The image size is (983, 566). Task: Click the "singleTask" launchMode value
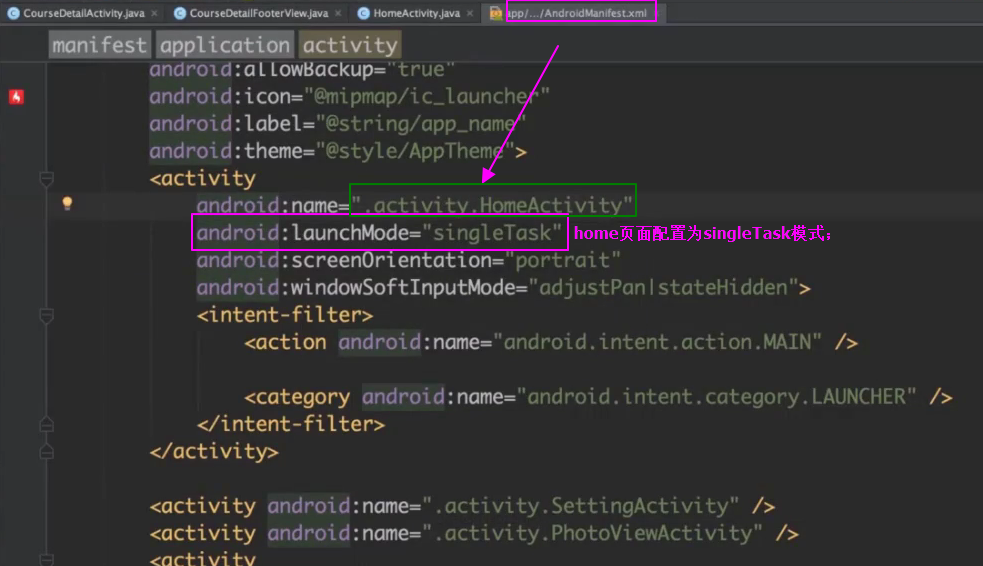492,233
